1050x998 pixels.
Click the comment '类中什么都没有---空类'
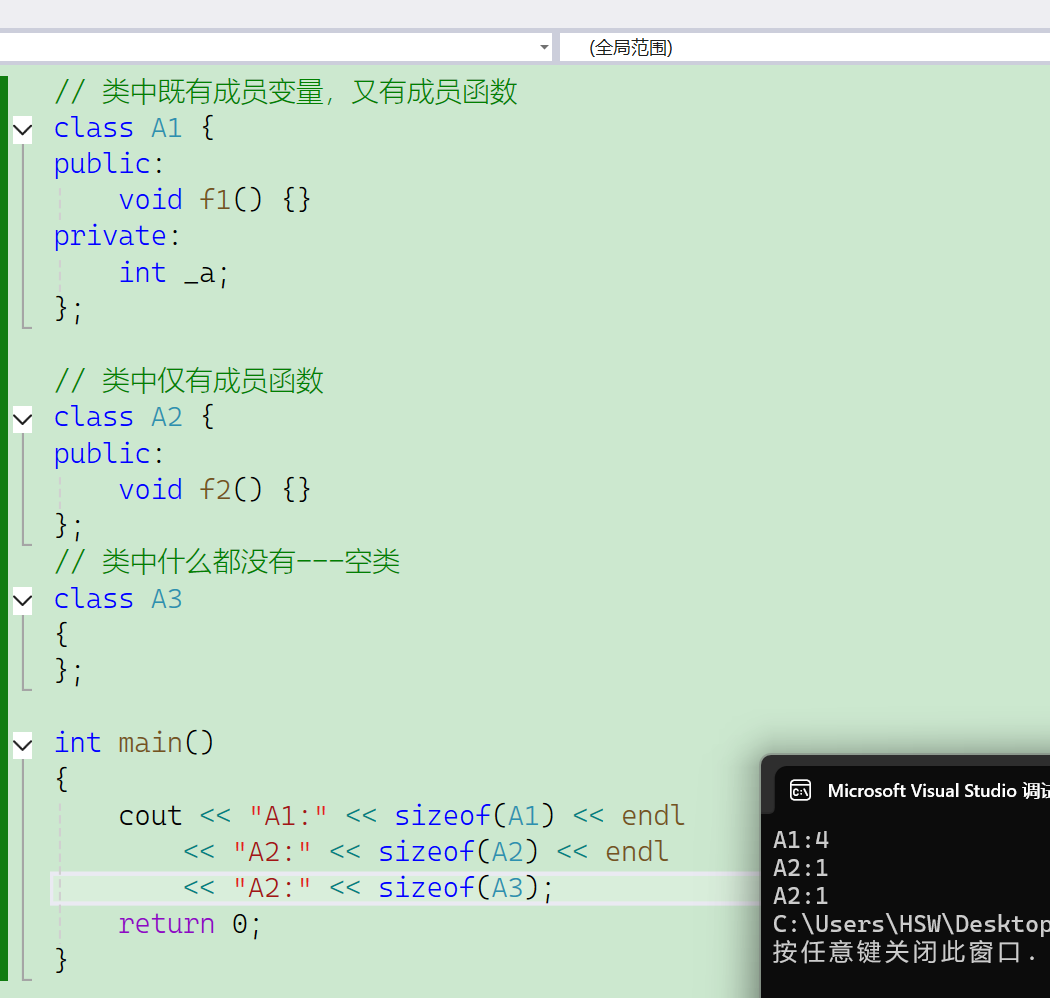[x=227, y=561]
